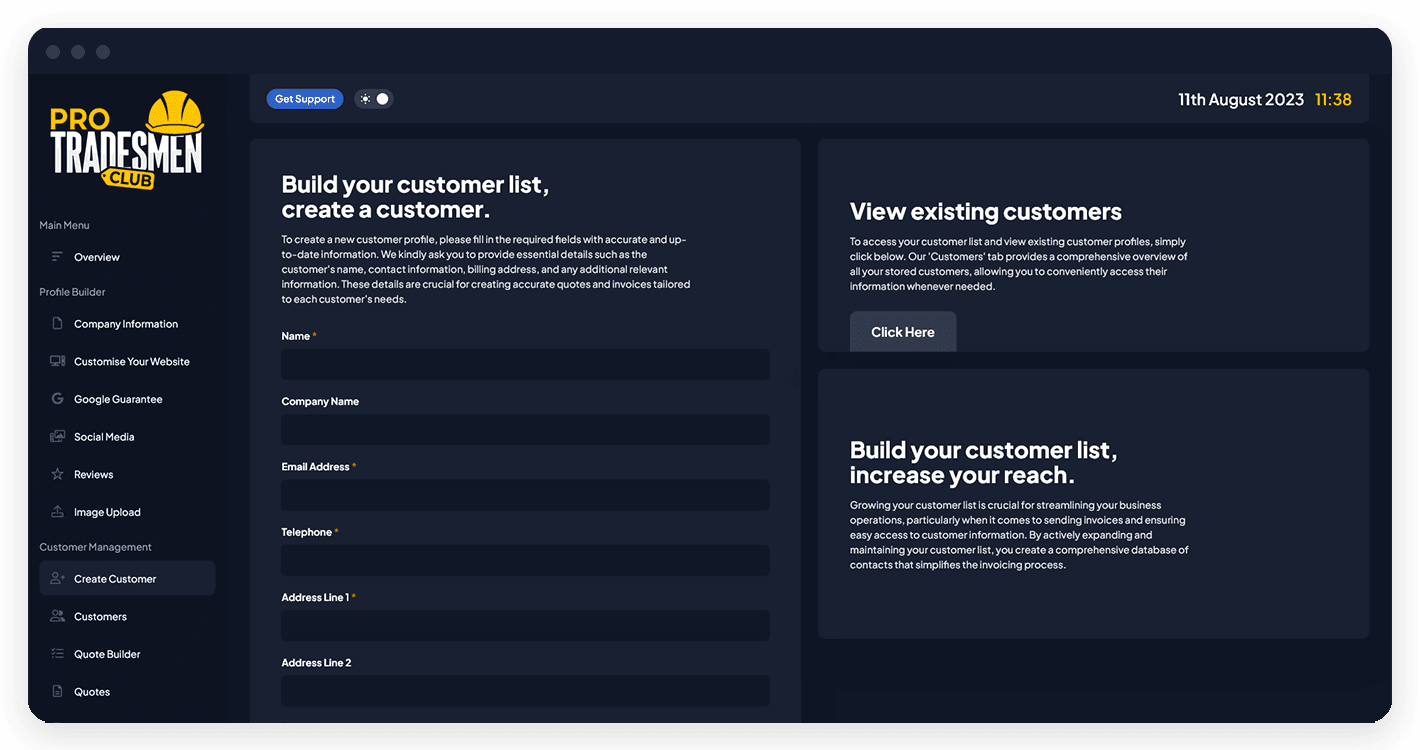Open Image Upload page
1420x750 pixels.
point(127,512)
